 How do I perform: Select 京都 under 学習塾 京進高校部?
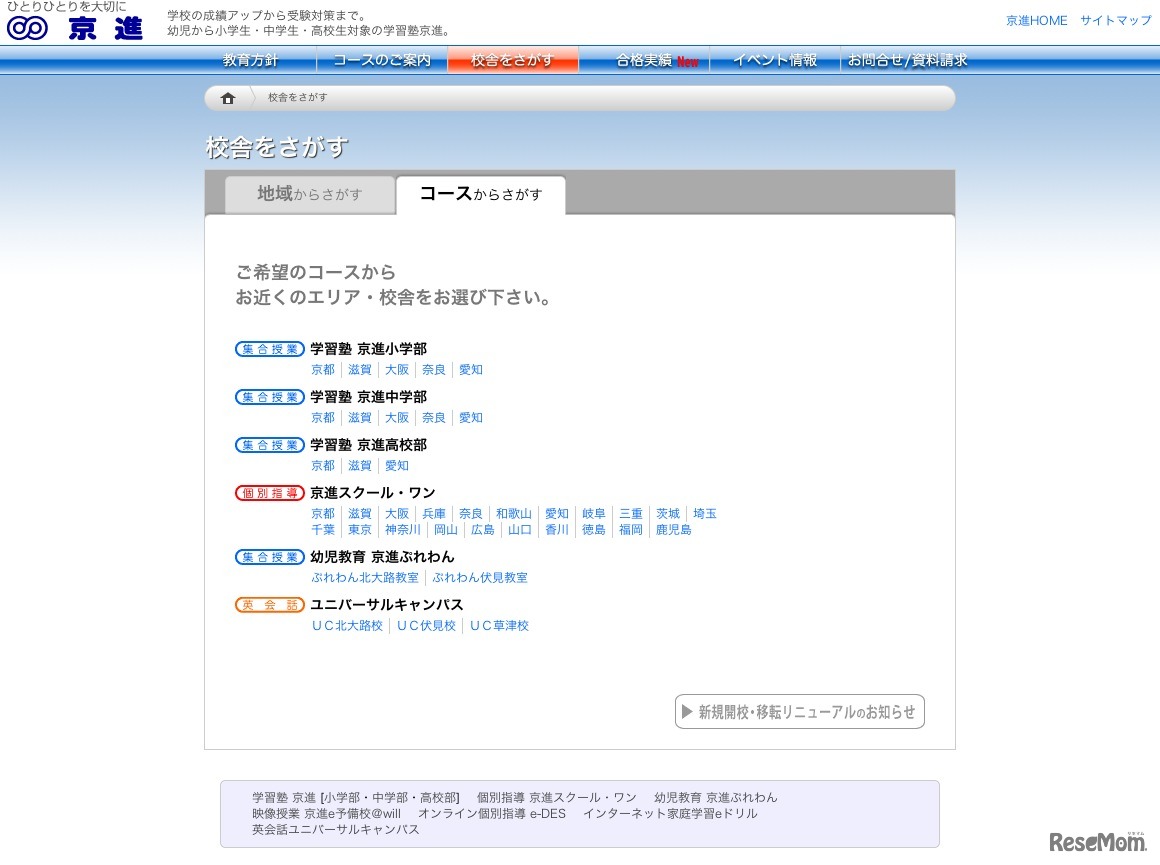click(x=322, y=465)
